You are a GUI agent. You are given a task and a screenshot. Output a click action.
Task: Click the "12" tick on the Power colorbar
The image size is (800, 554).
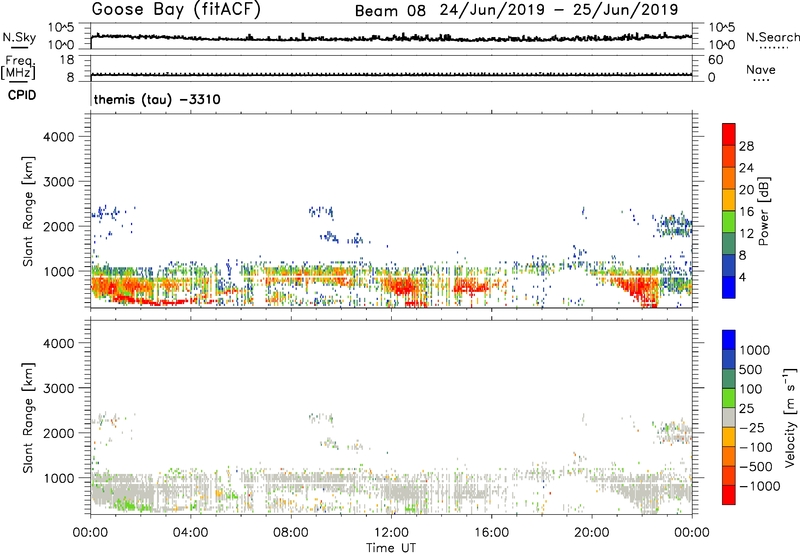pos(746,234)
